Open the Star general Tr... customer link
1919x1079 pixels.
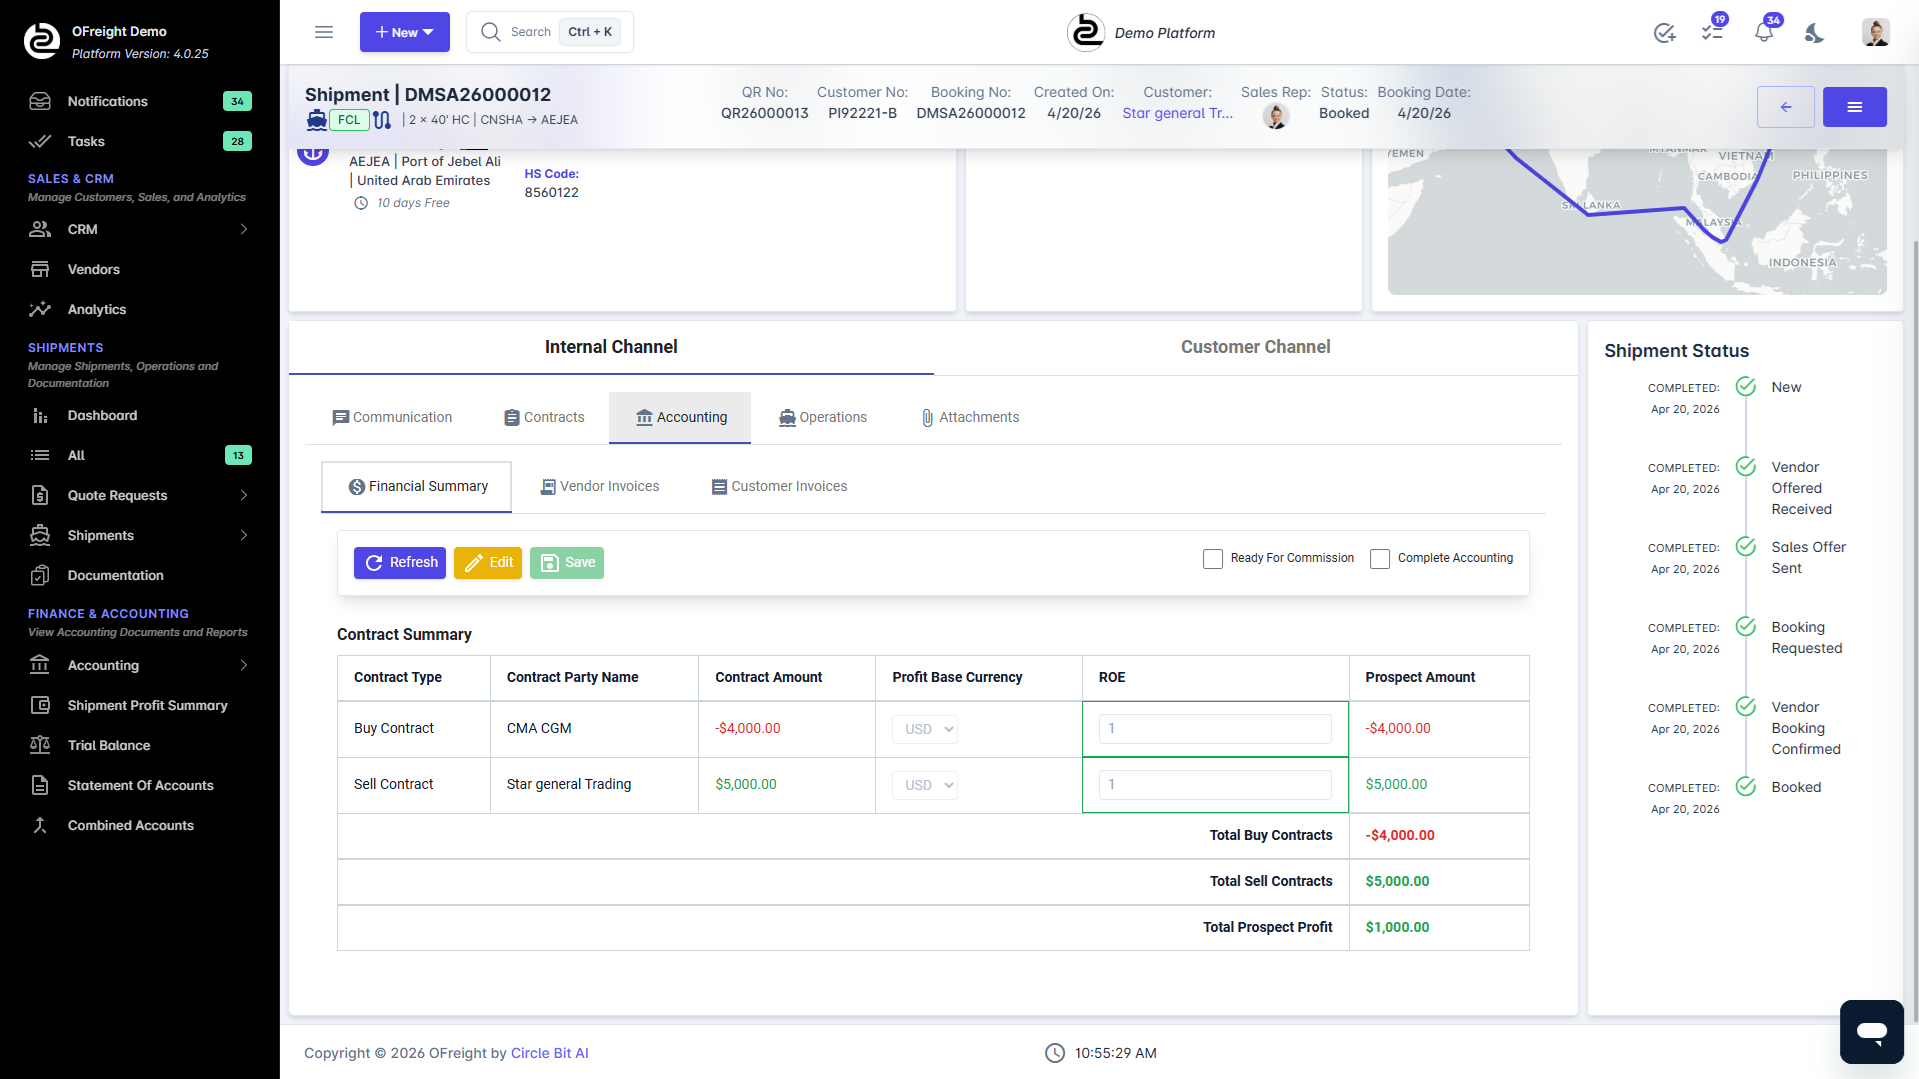tap(1177, 113)
